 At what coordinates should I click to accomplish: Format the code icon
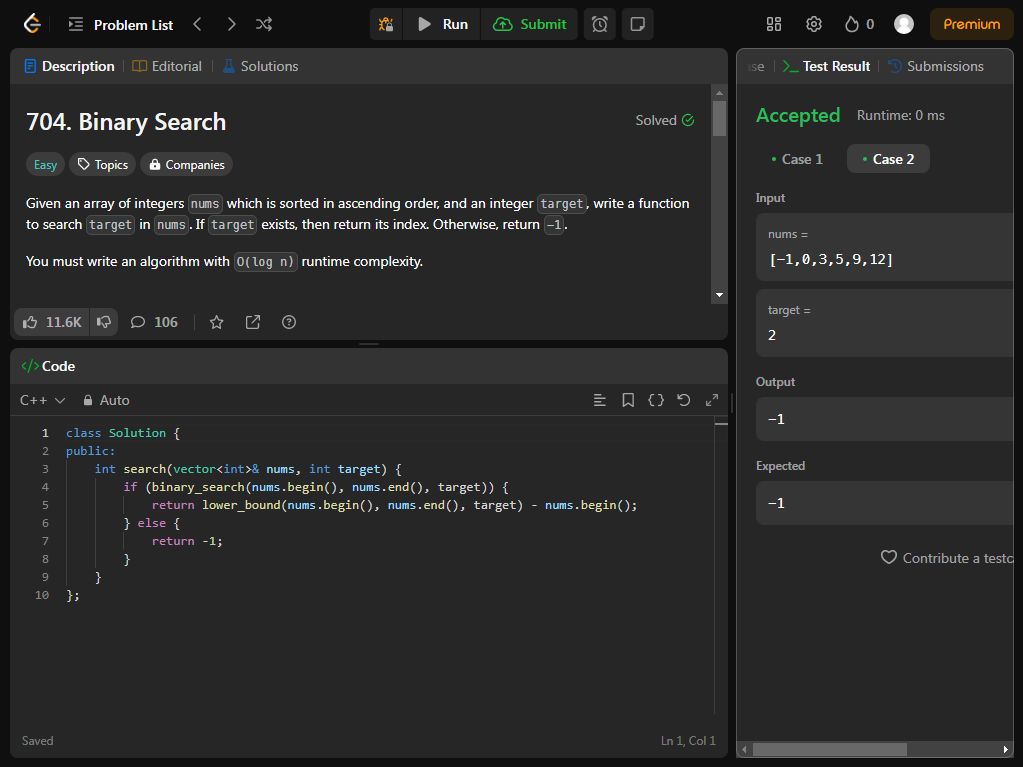(600, 400)
